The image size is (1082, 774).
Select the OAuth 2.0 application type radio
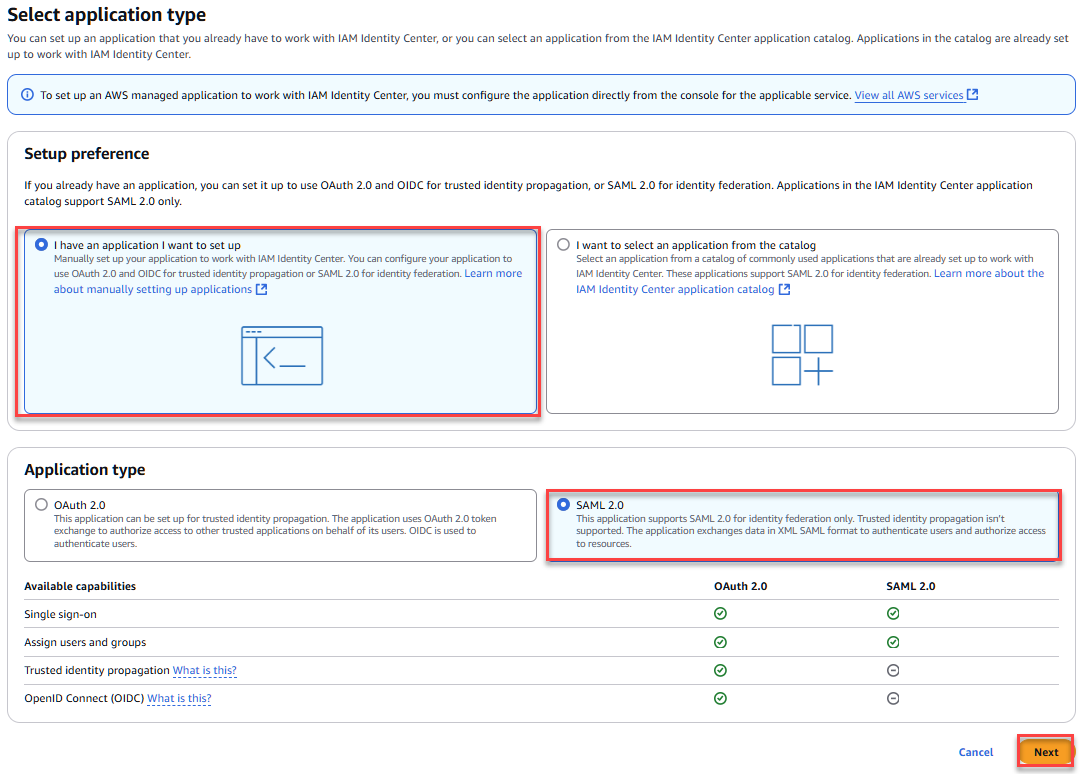[x=41, y=505]
